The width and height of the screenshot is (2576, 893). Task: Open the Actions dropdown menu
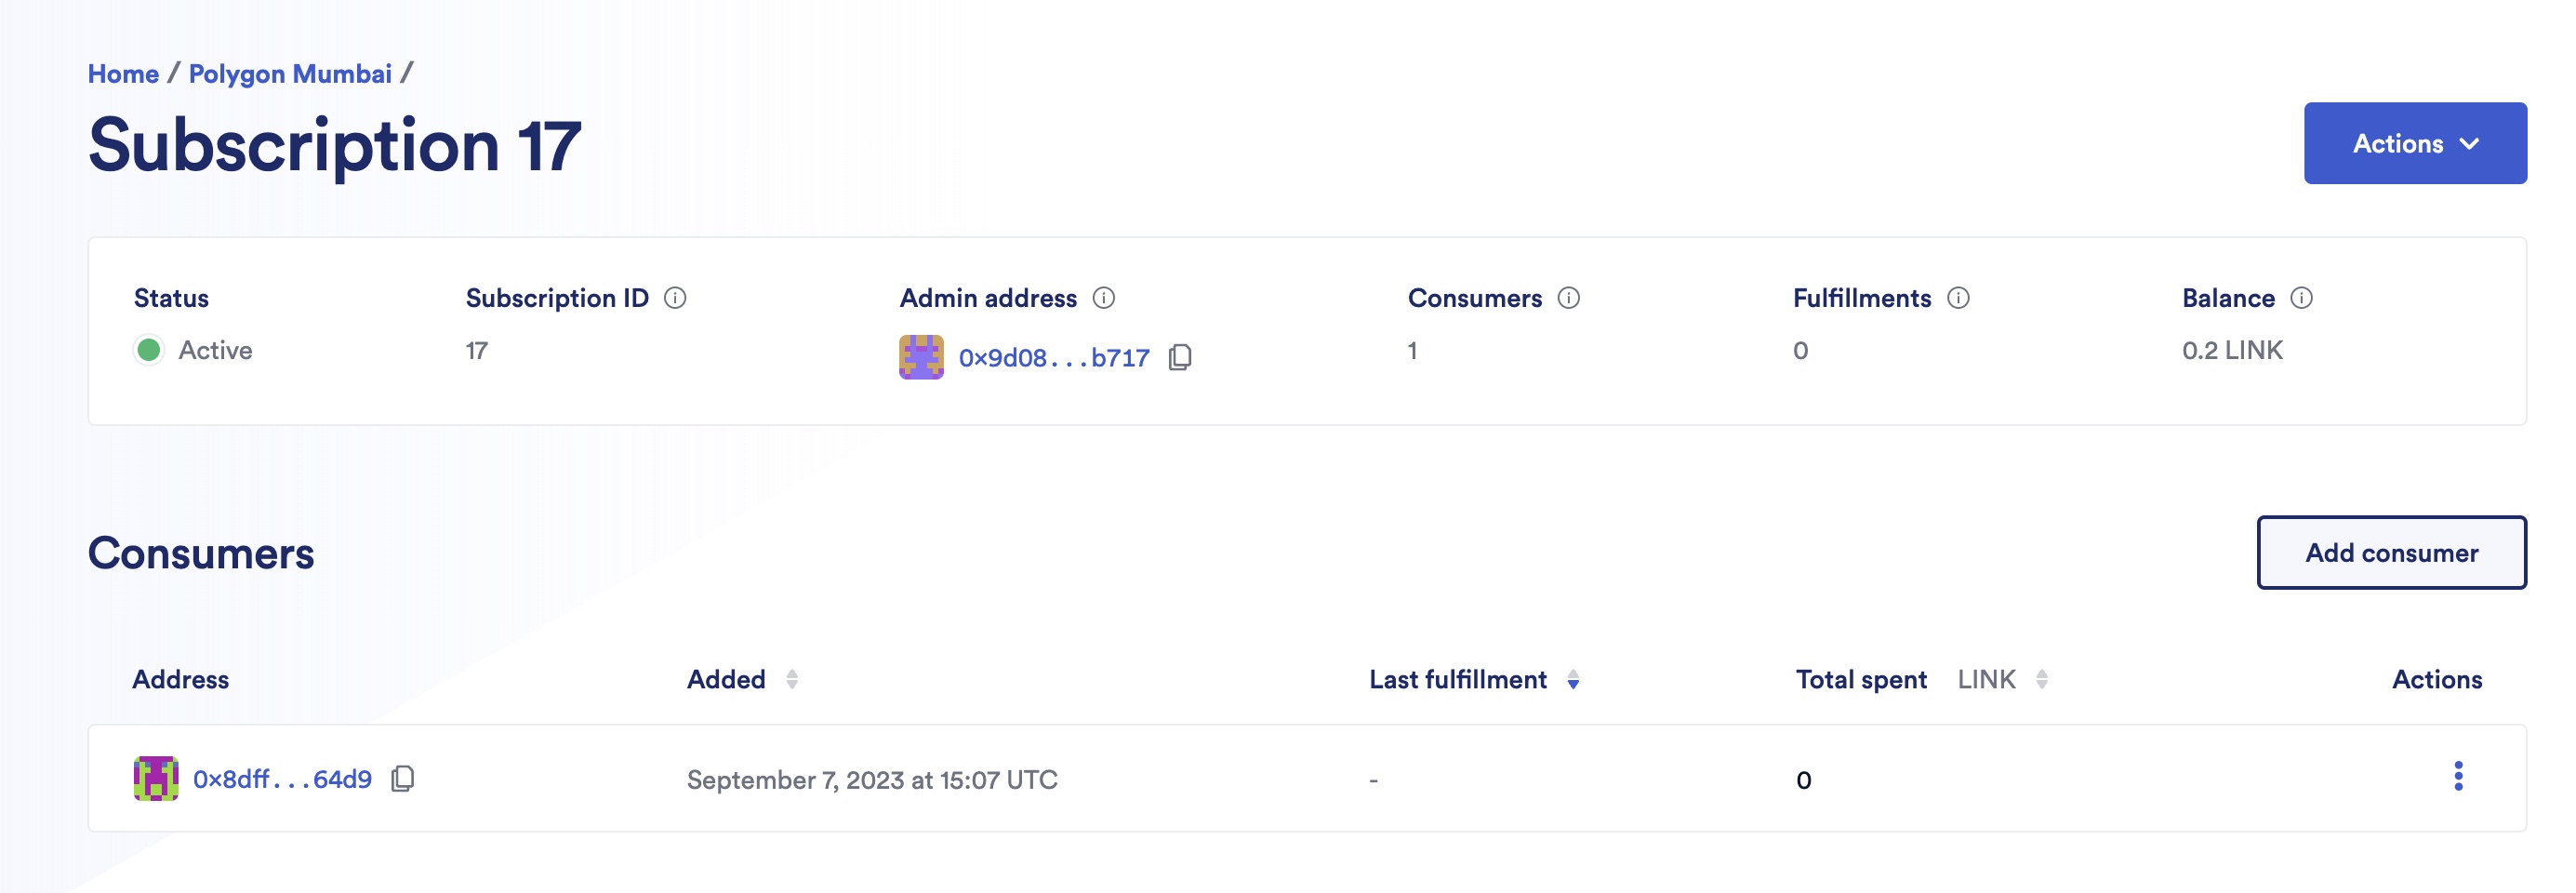point(2415,142)
